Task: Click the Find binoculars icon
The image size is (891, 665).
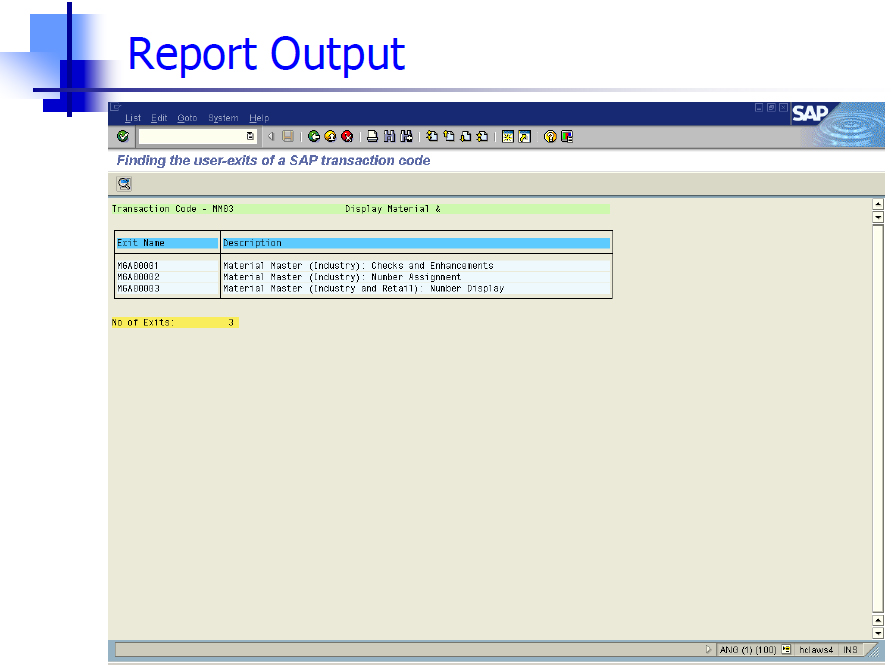Action: click(389, 136)
